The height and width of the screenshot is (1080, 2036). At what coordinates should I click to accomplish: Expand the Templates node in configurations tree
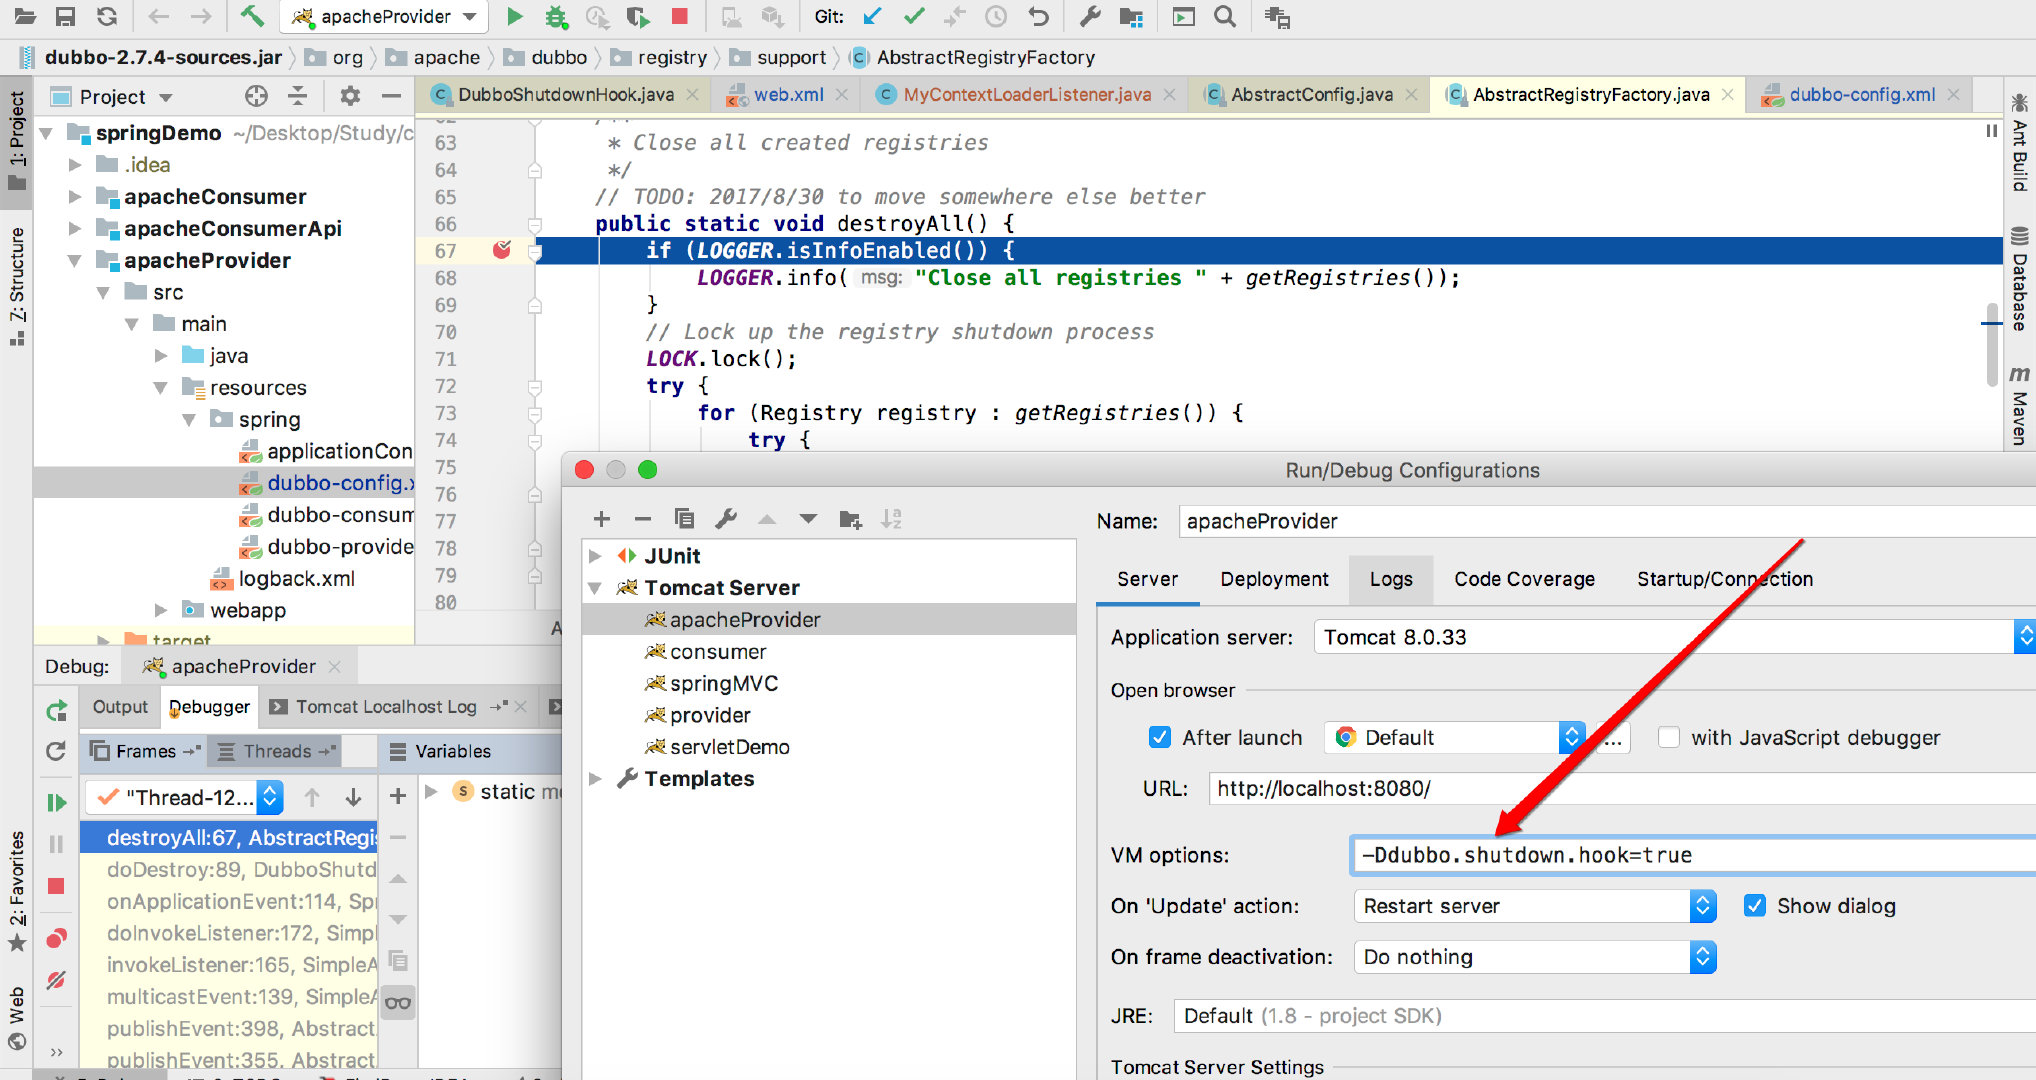click(596, 778)
